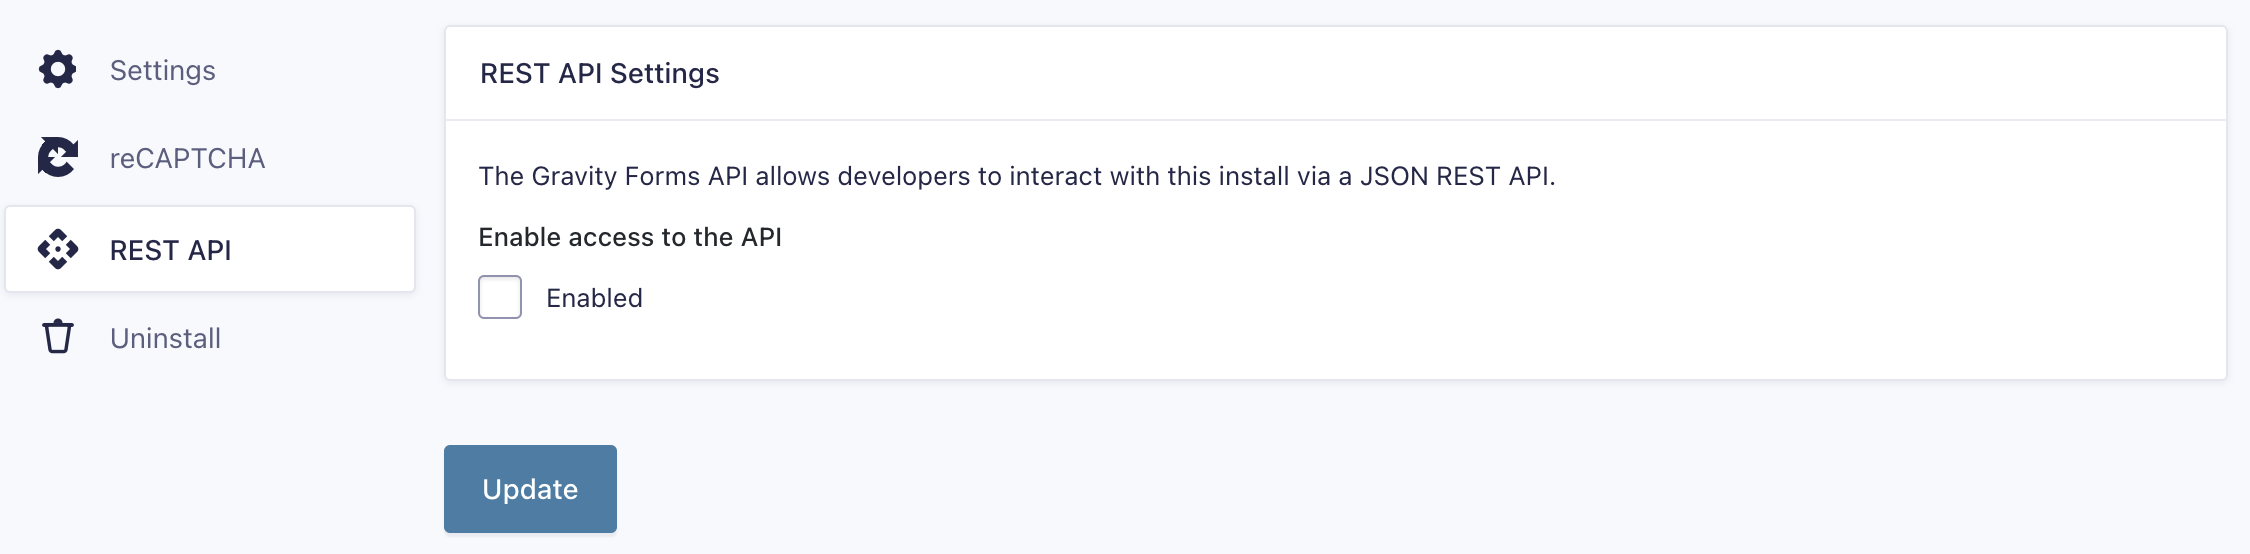Click the words "JSON REST API" in description
Image resolution: width=2250 pixels, height=554 pixels.
tap(1454, 176)
